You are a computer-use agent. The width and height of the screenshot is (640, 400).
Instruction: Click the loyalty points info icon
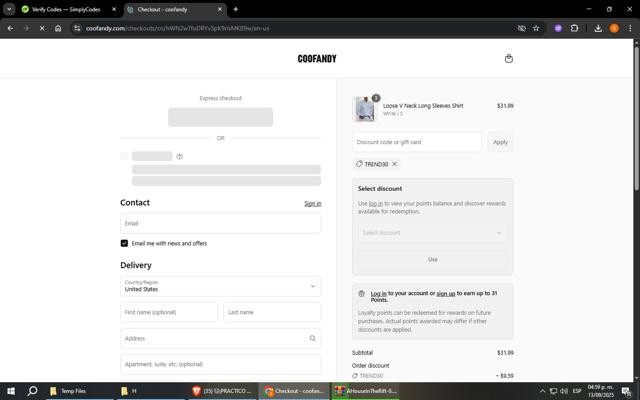(x=361, y=293)
